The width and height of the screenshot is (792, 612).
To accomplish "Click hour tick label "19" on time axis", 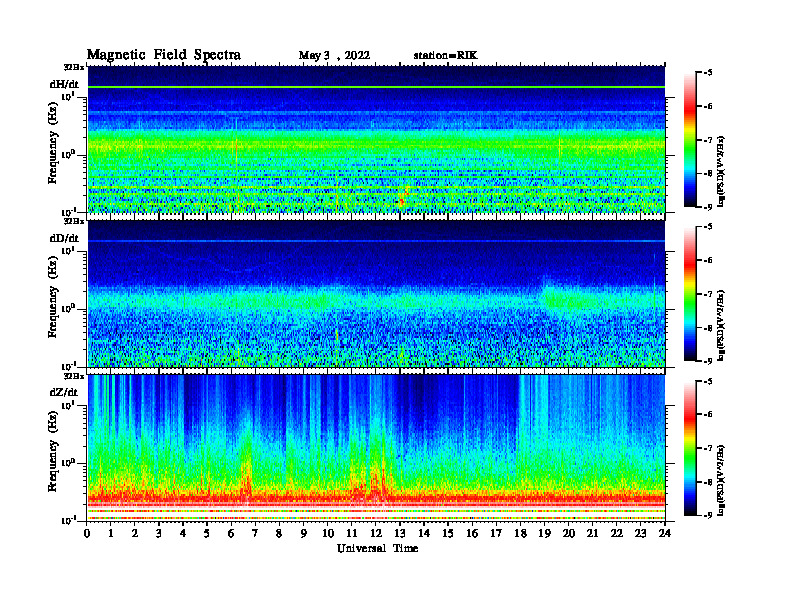I will coord(544,534).
